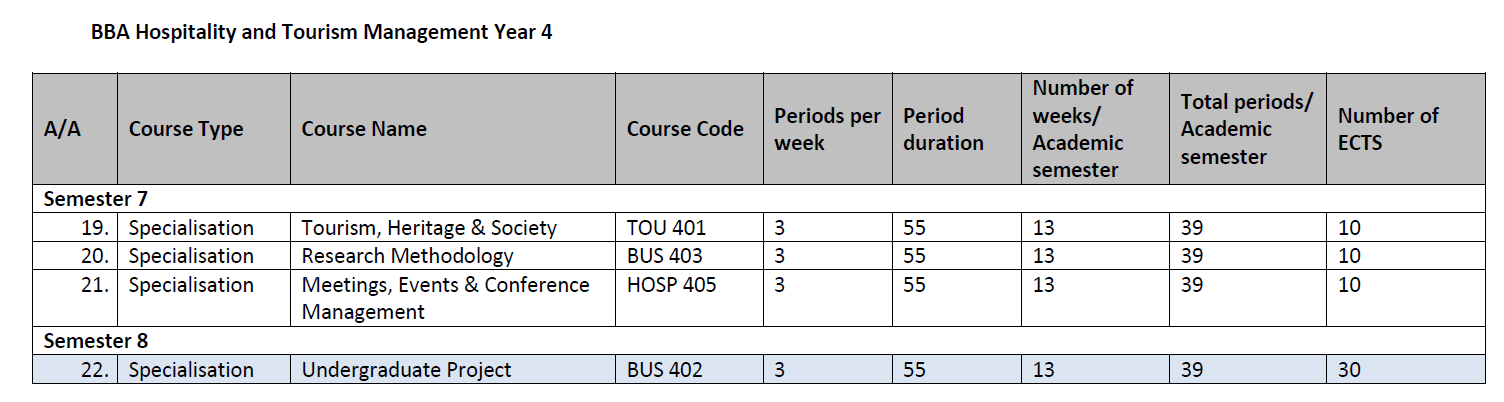This screenshot has width=1504, height=402.
Task: Select the A/A column header
Action: click(x=63, y=129)
